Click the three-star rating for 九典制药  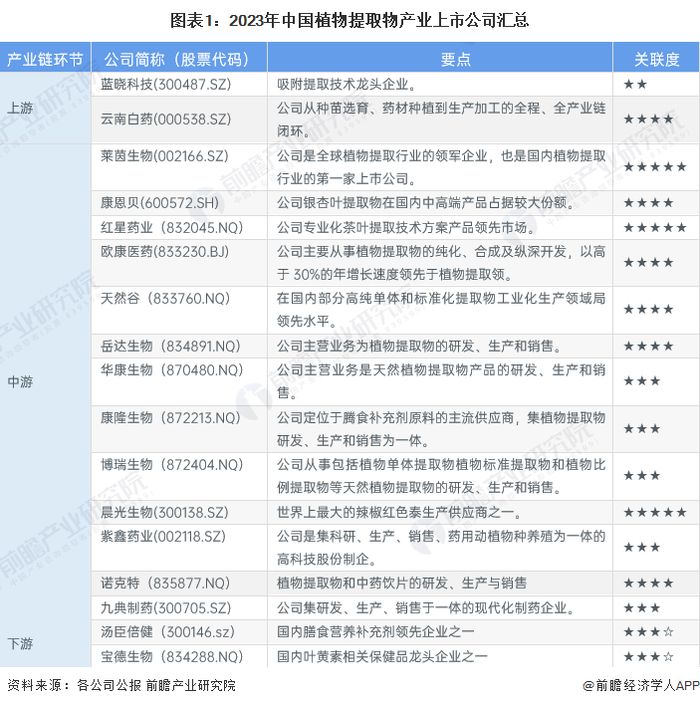coord(642,608)
